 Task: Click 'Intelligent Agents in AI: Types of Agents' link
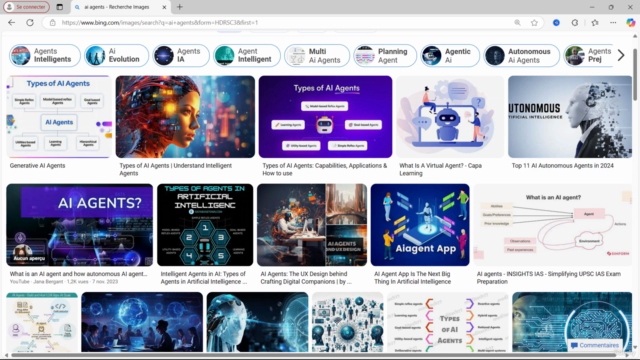(x=204, y=278)
